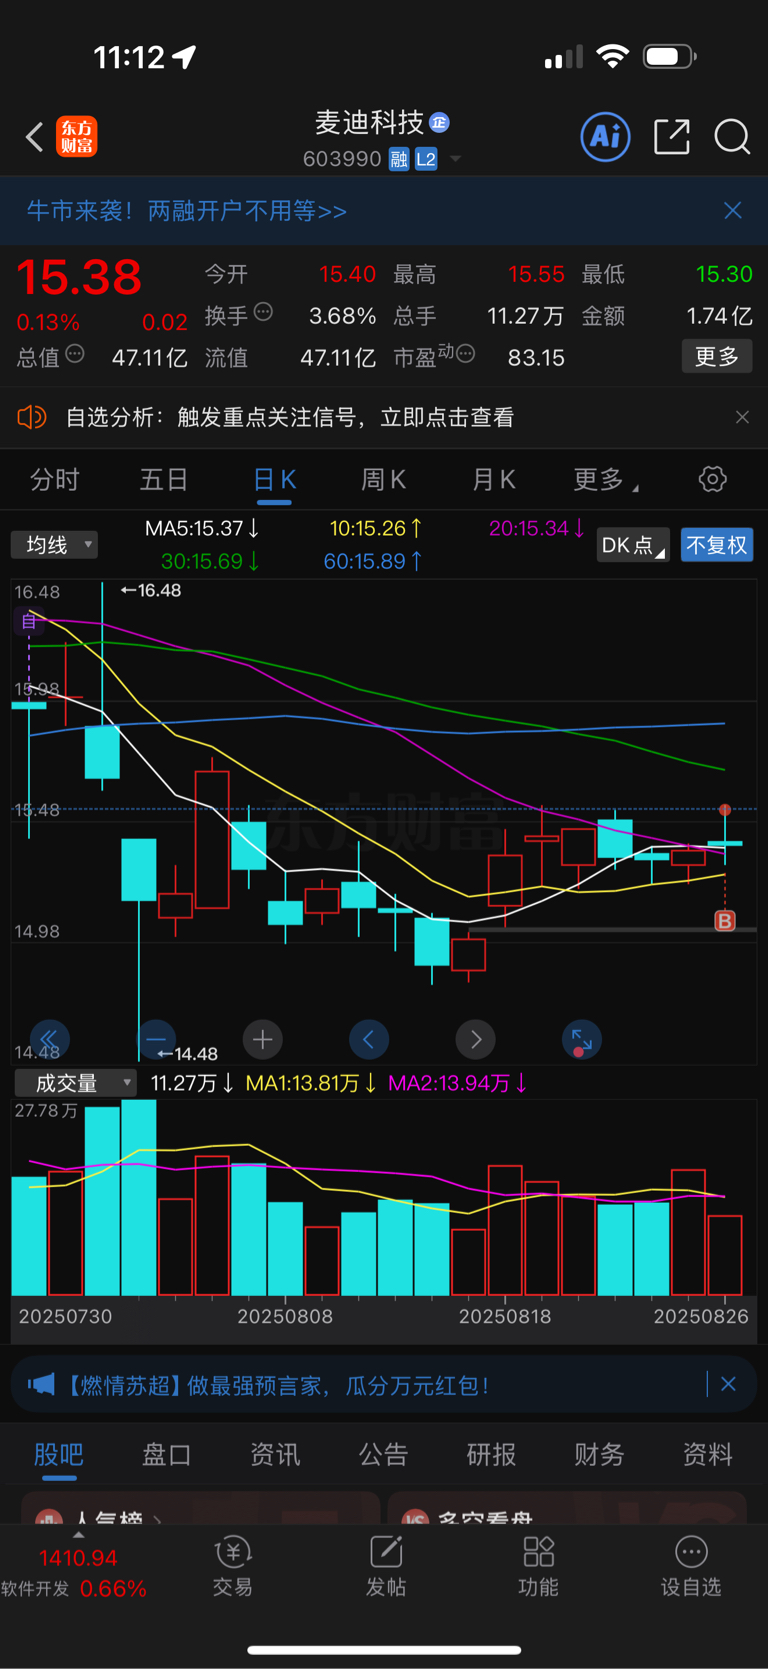Tap the enterprise verified badge by 麦迪科技
768x1669 pixels.
(439, 123)
